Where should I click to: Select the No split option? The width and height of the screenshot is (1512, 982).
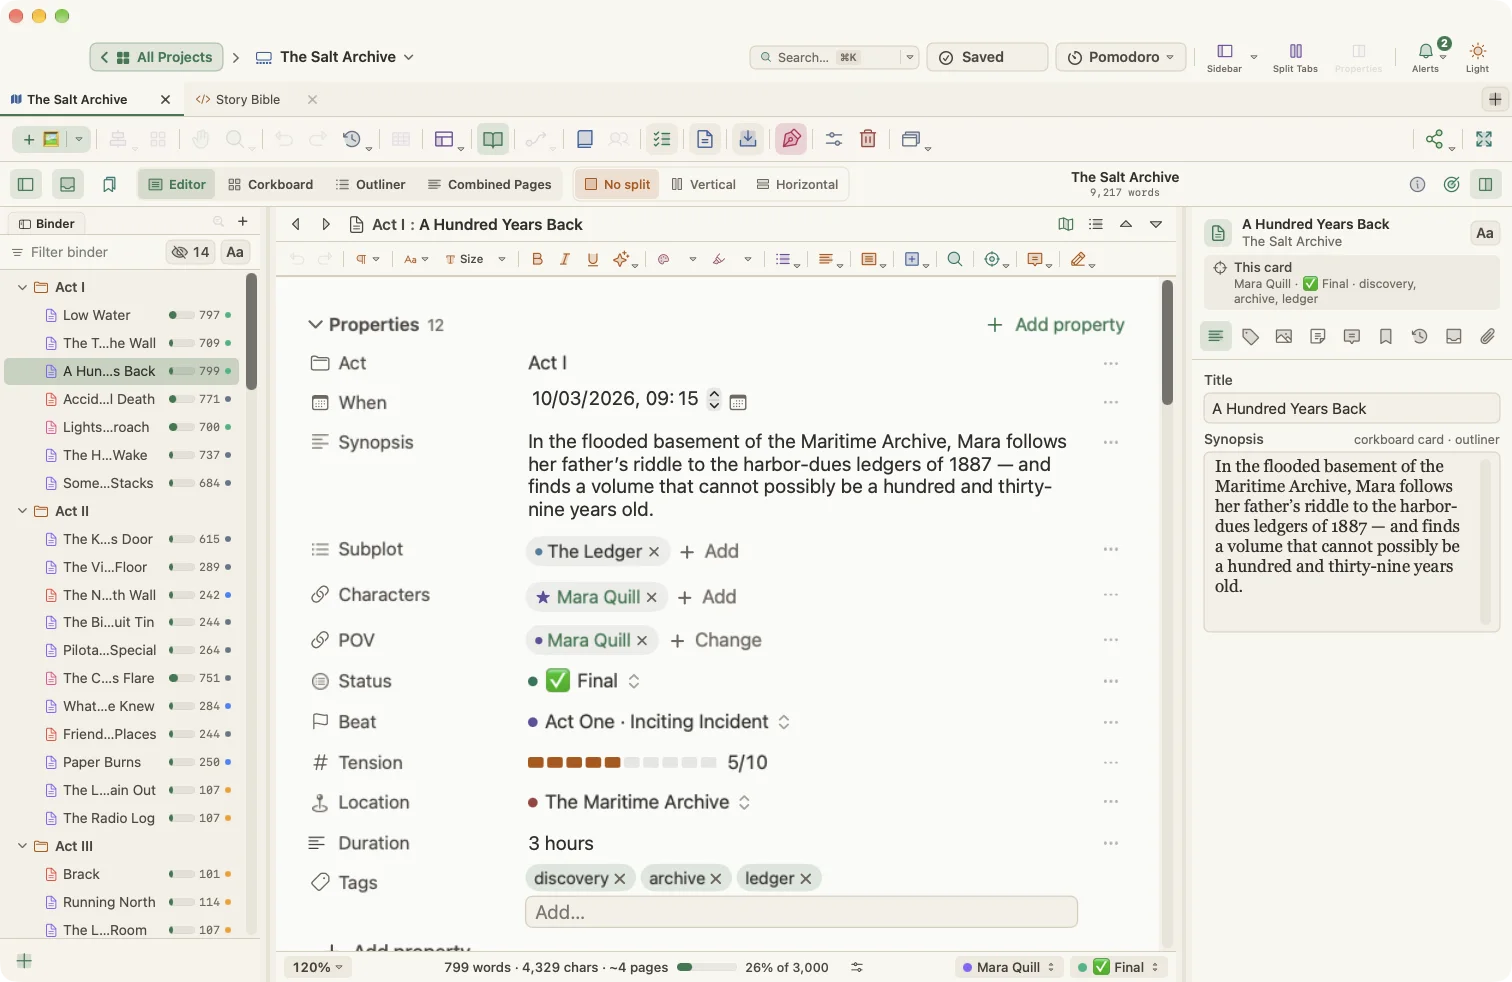pos(617,184)
